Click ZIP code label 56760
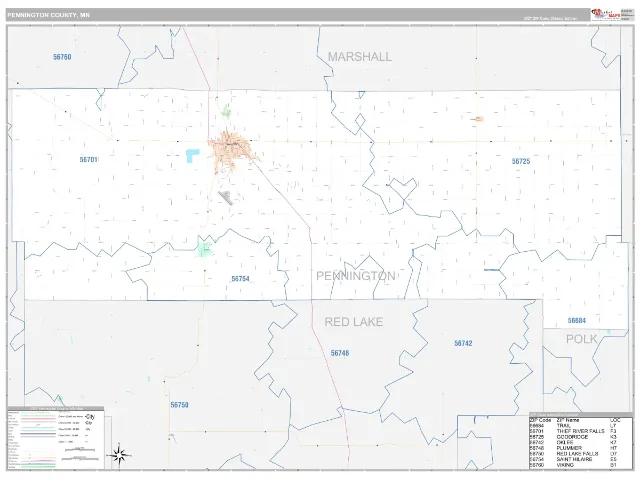Image resolution: width=640 pixels, height=480 pixels. (x=62, y=57)
